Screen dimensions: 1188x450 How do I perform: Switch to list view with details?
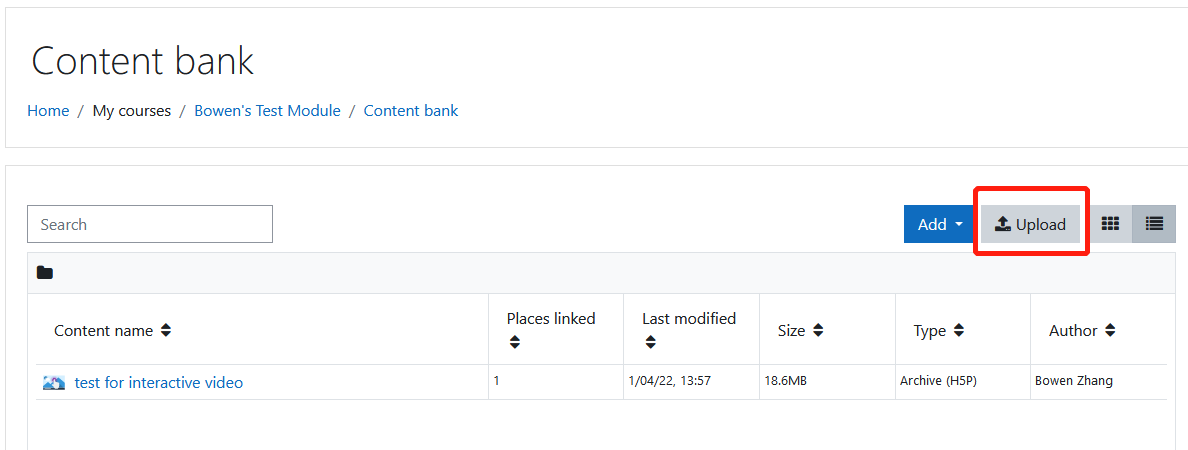click(x=1154, y=224)
